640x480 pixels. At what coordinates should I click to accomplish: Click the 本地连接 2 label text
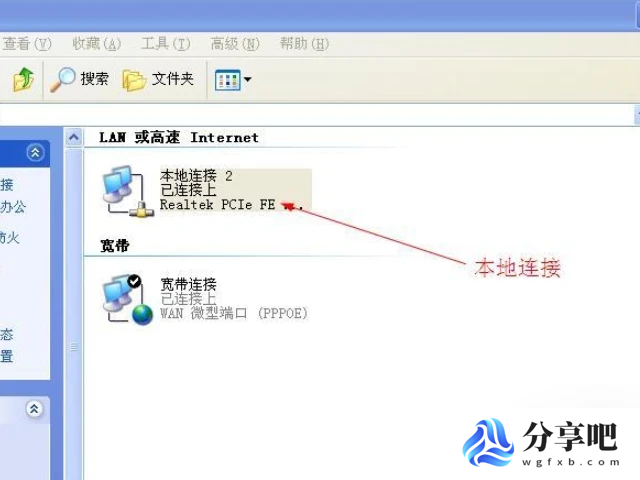point(196,176)
